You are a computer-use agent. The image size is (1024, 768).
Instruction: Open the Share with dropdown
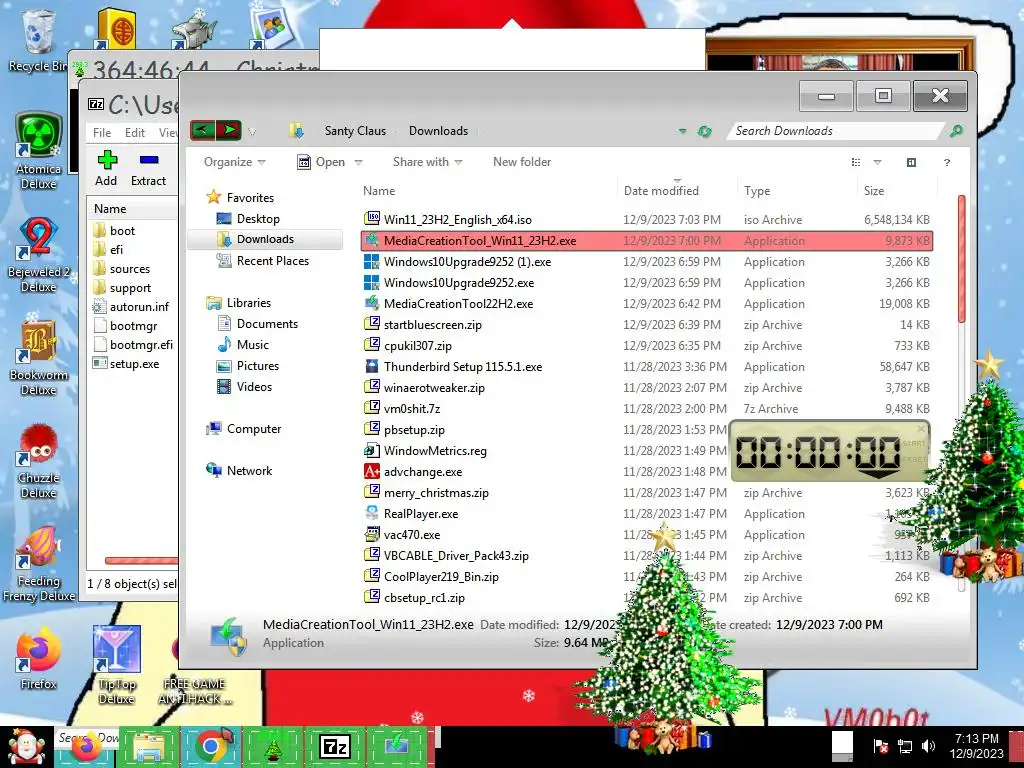tap(427, 162)
